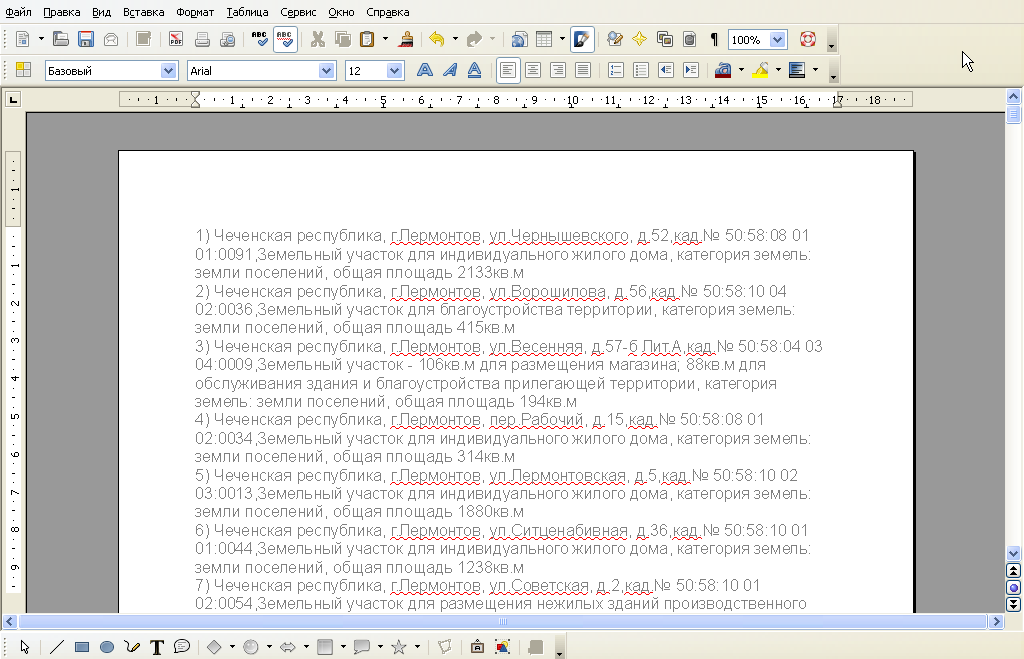The width and height of the screenshot is (1024, 659).
Task: Apply paragraph background color
Action: point(797,70)
